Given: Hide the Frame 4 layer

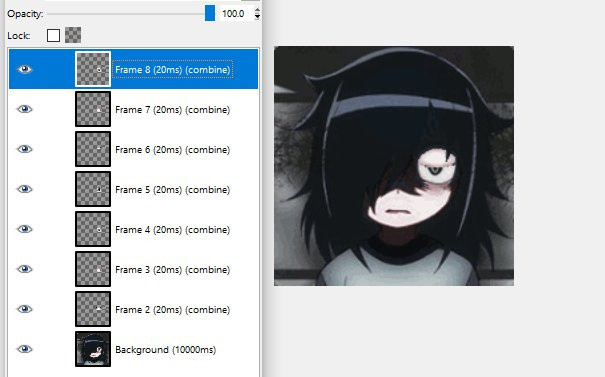Looking at the screenshot, I should [25, 229].
